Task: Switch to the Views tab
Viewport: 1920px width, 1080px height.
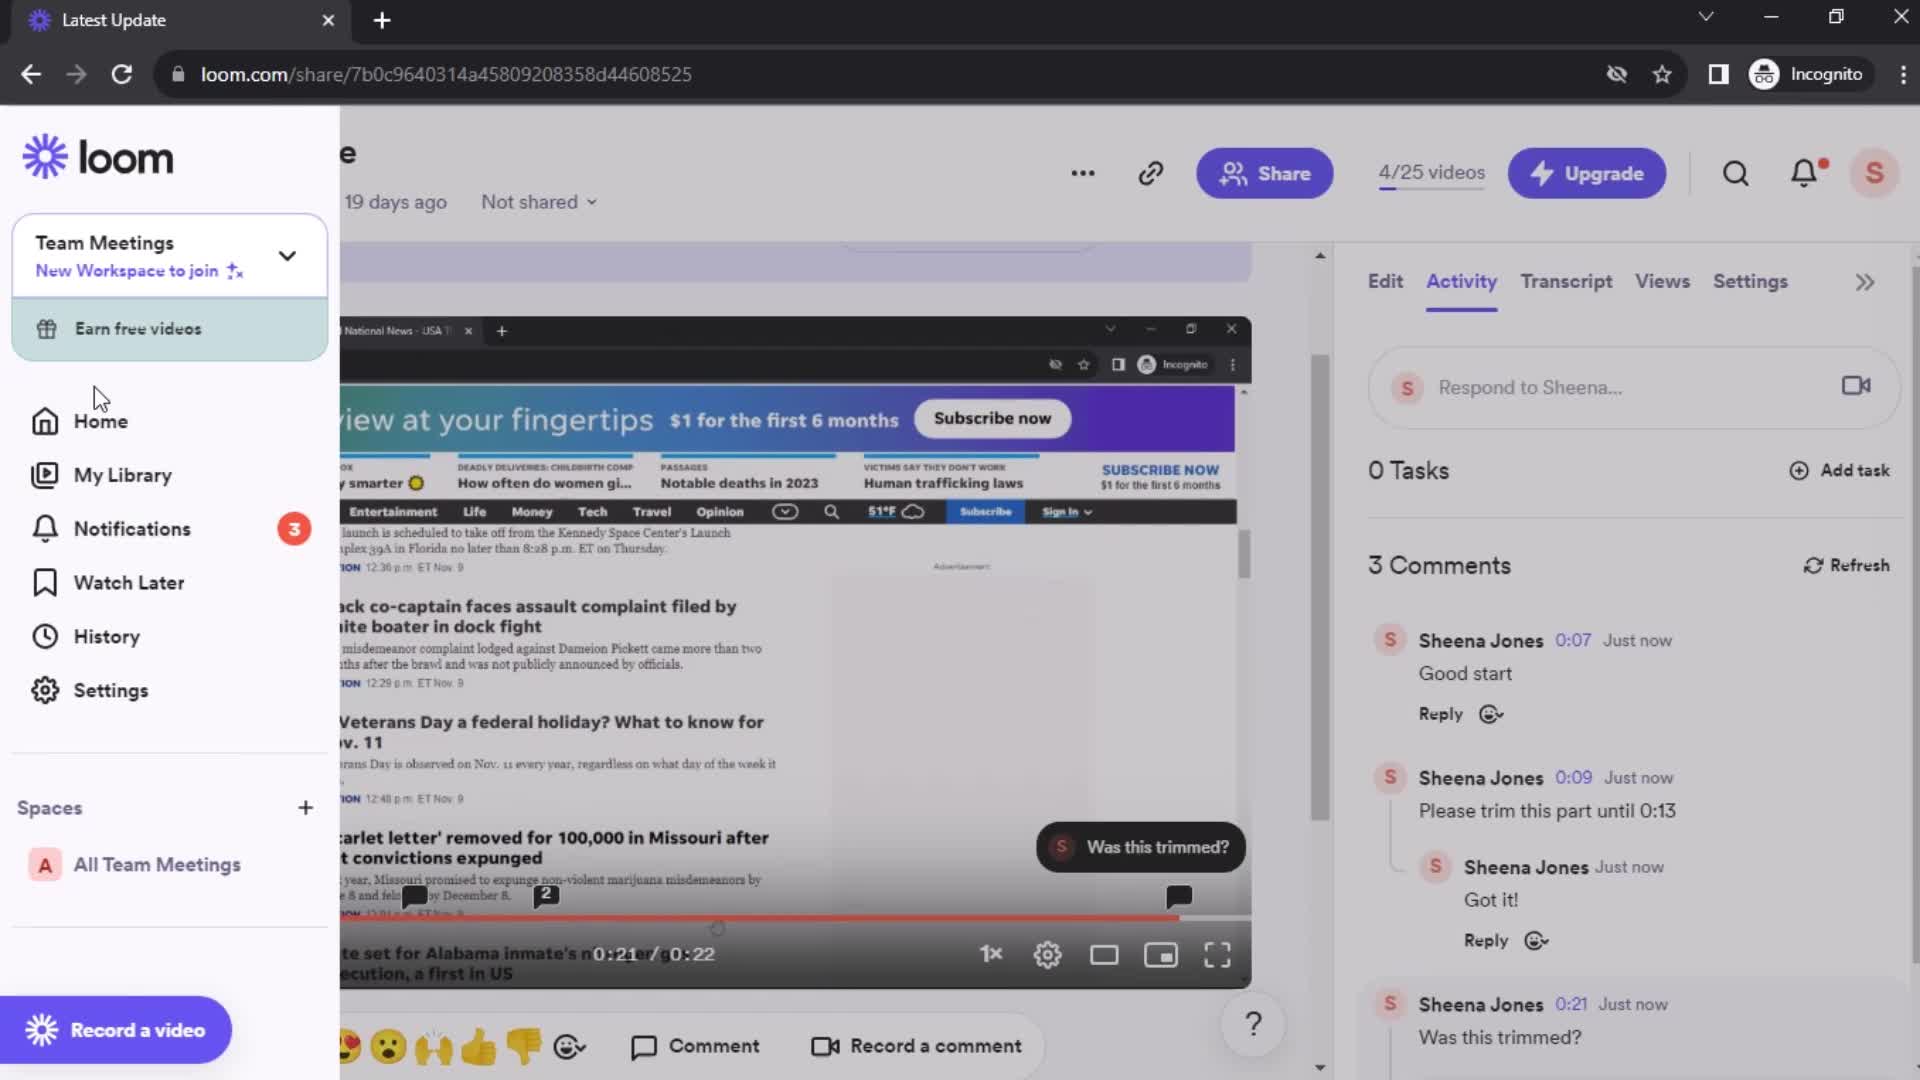Action: coord(1662,281)
